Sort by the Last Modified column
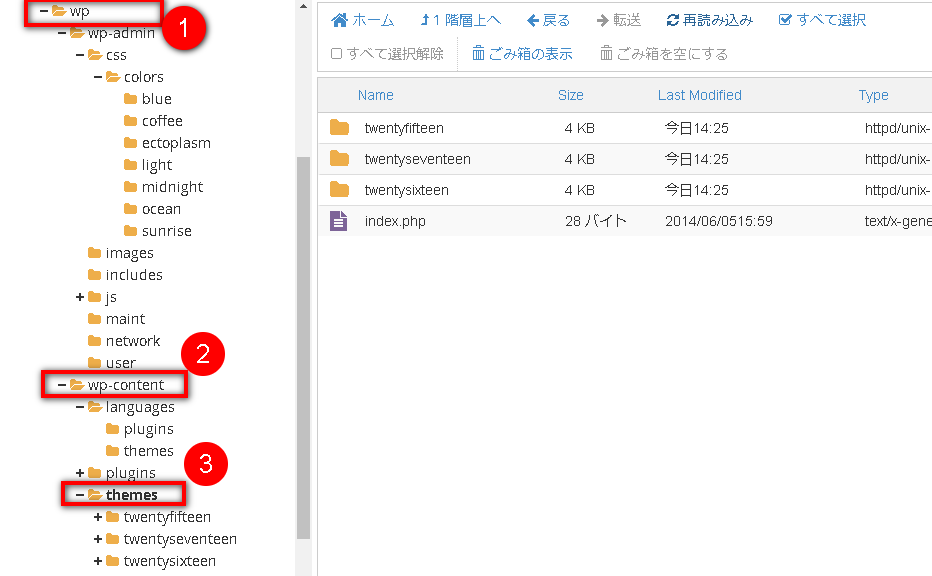932x576 pixels. pos(700,95)
